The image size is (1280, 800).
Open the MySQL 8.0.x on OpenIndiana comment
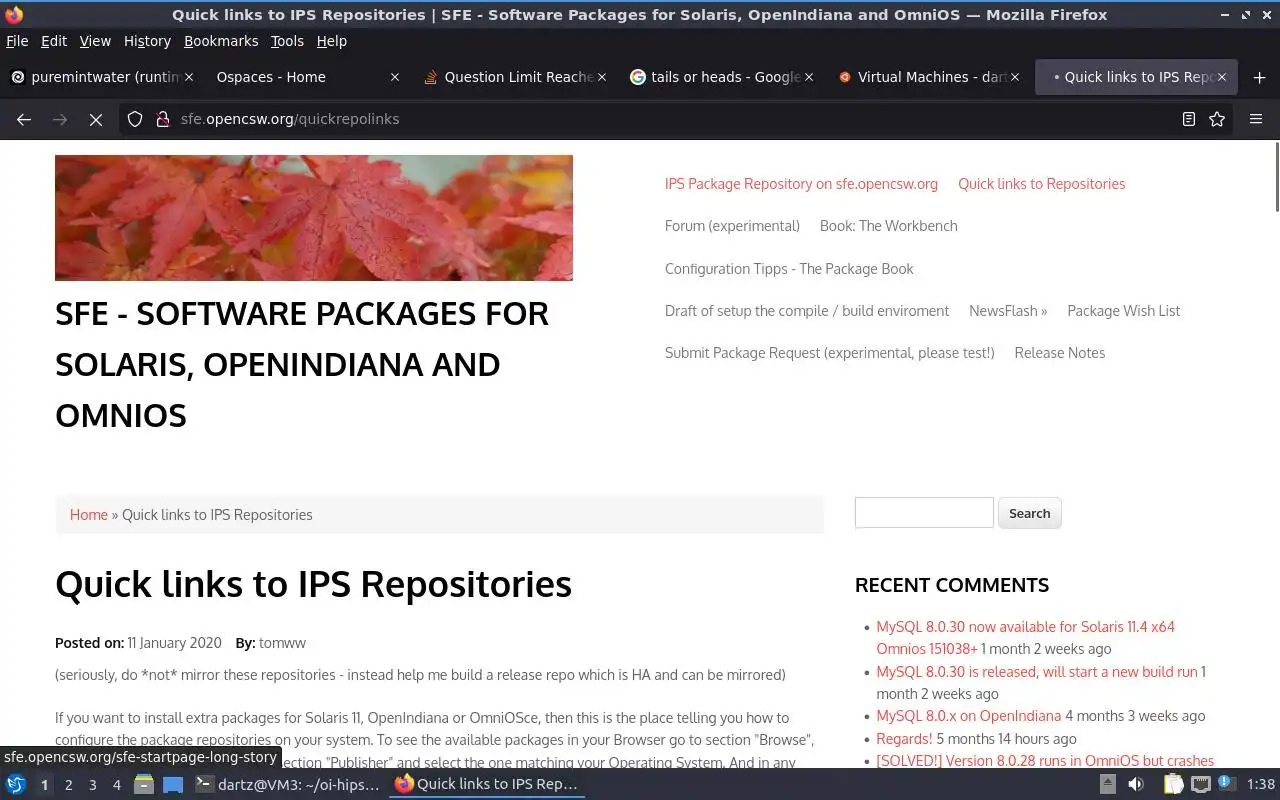(x=968, y=716)
